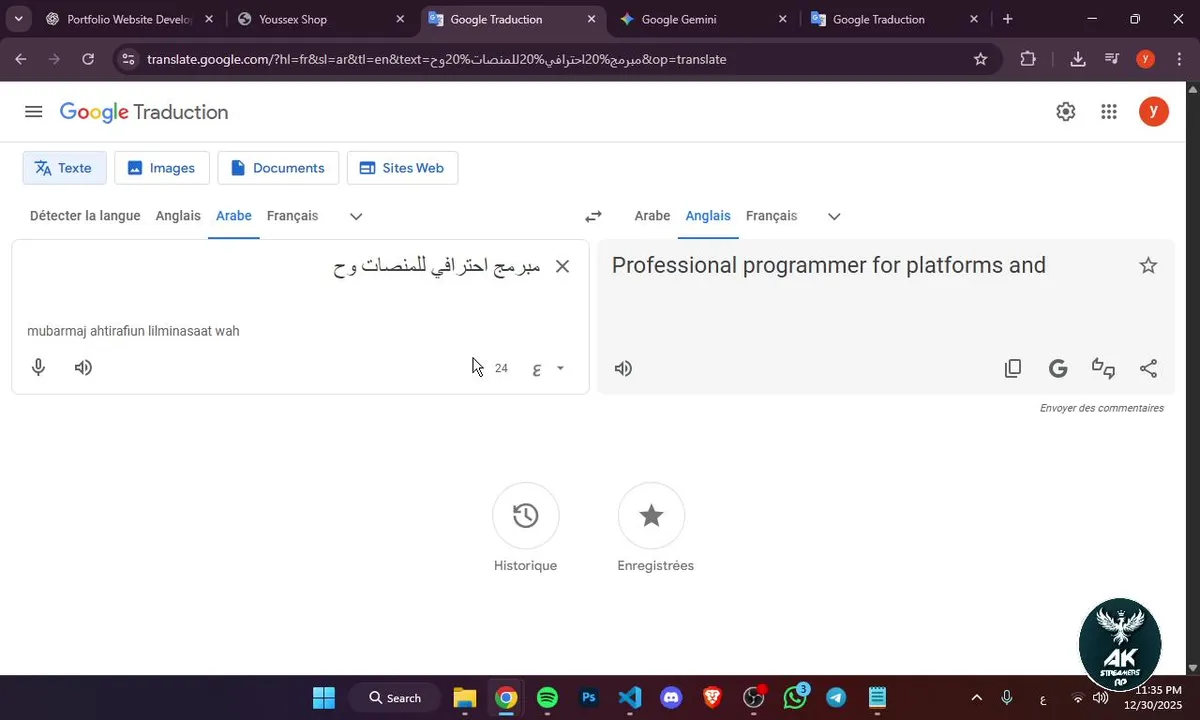The height and width of the screenshot is (720, 1200).
Task: Switch to Texte translation mode
Action: (x=64, y=168)
